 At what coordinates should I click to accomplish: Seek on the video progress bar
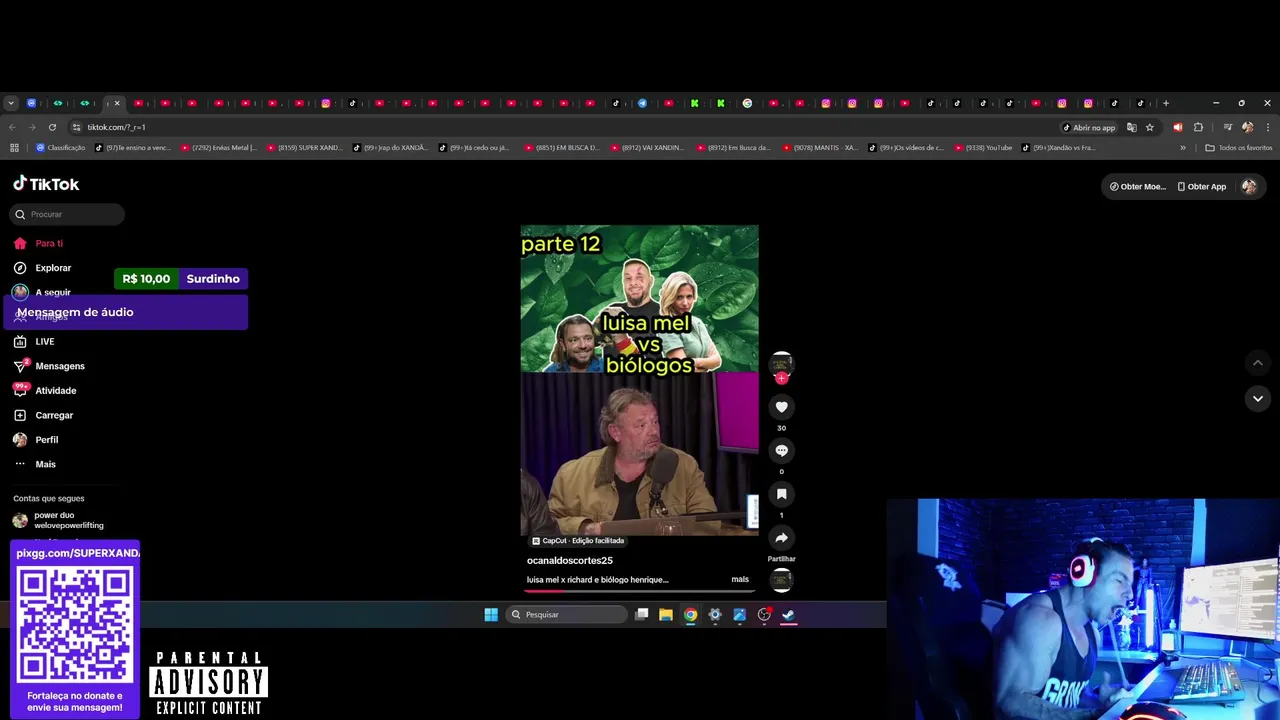coord(640,591)
